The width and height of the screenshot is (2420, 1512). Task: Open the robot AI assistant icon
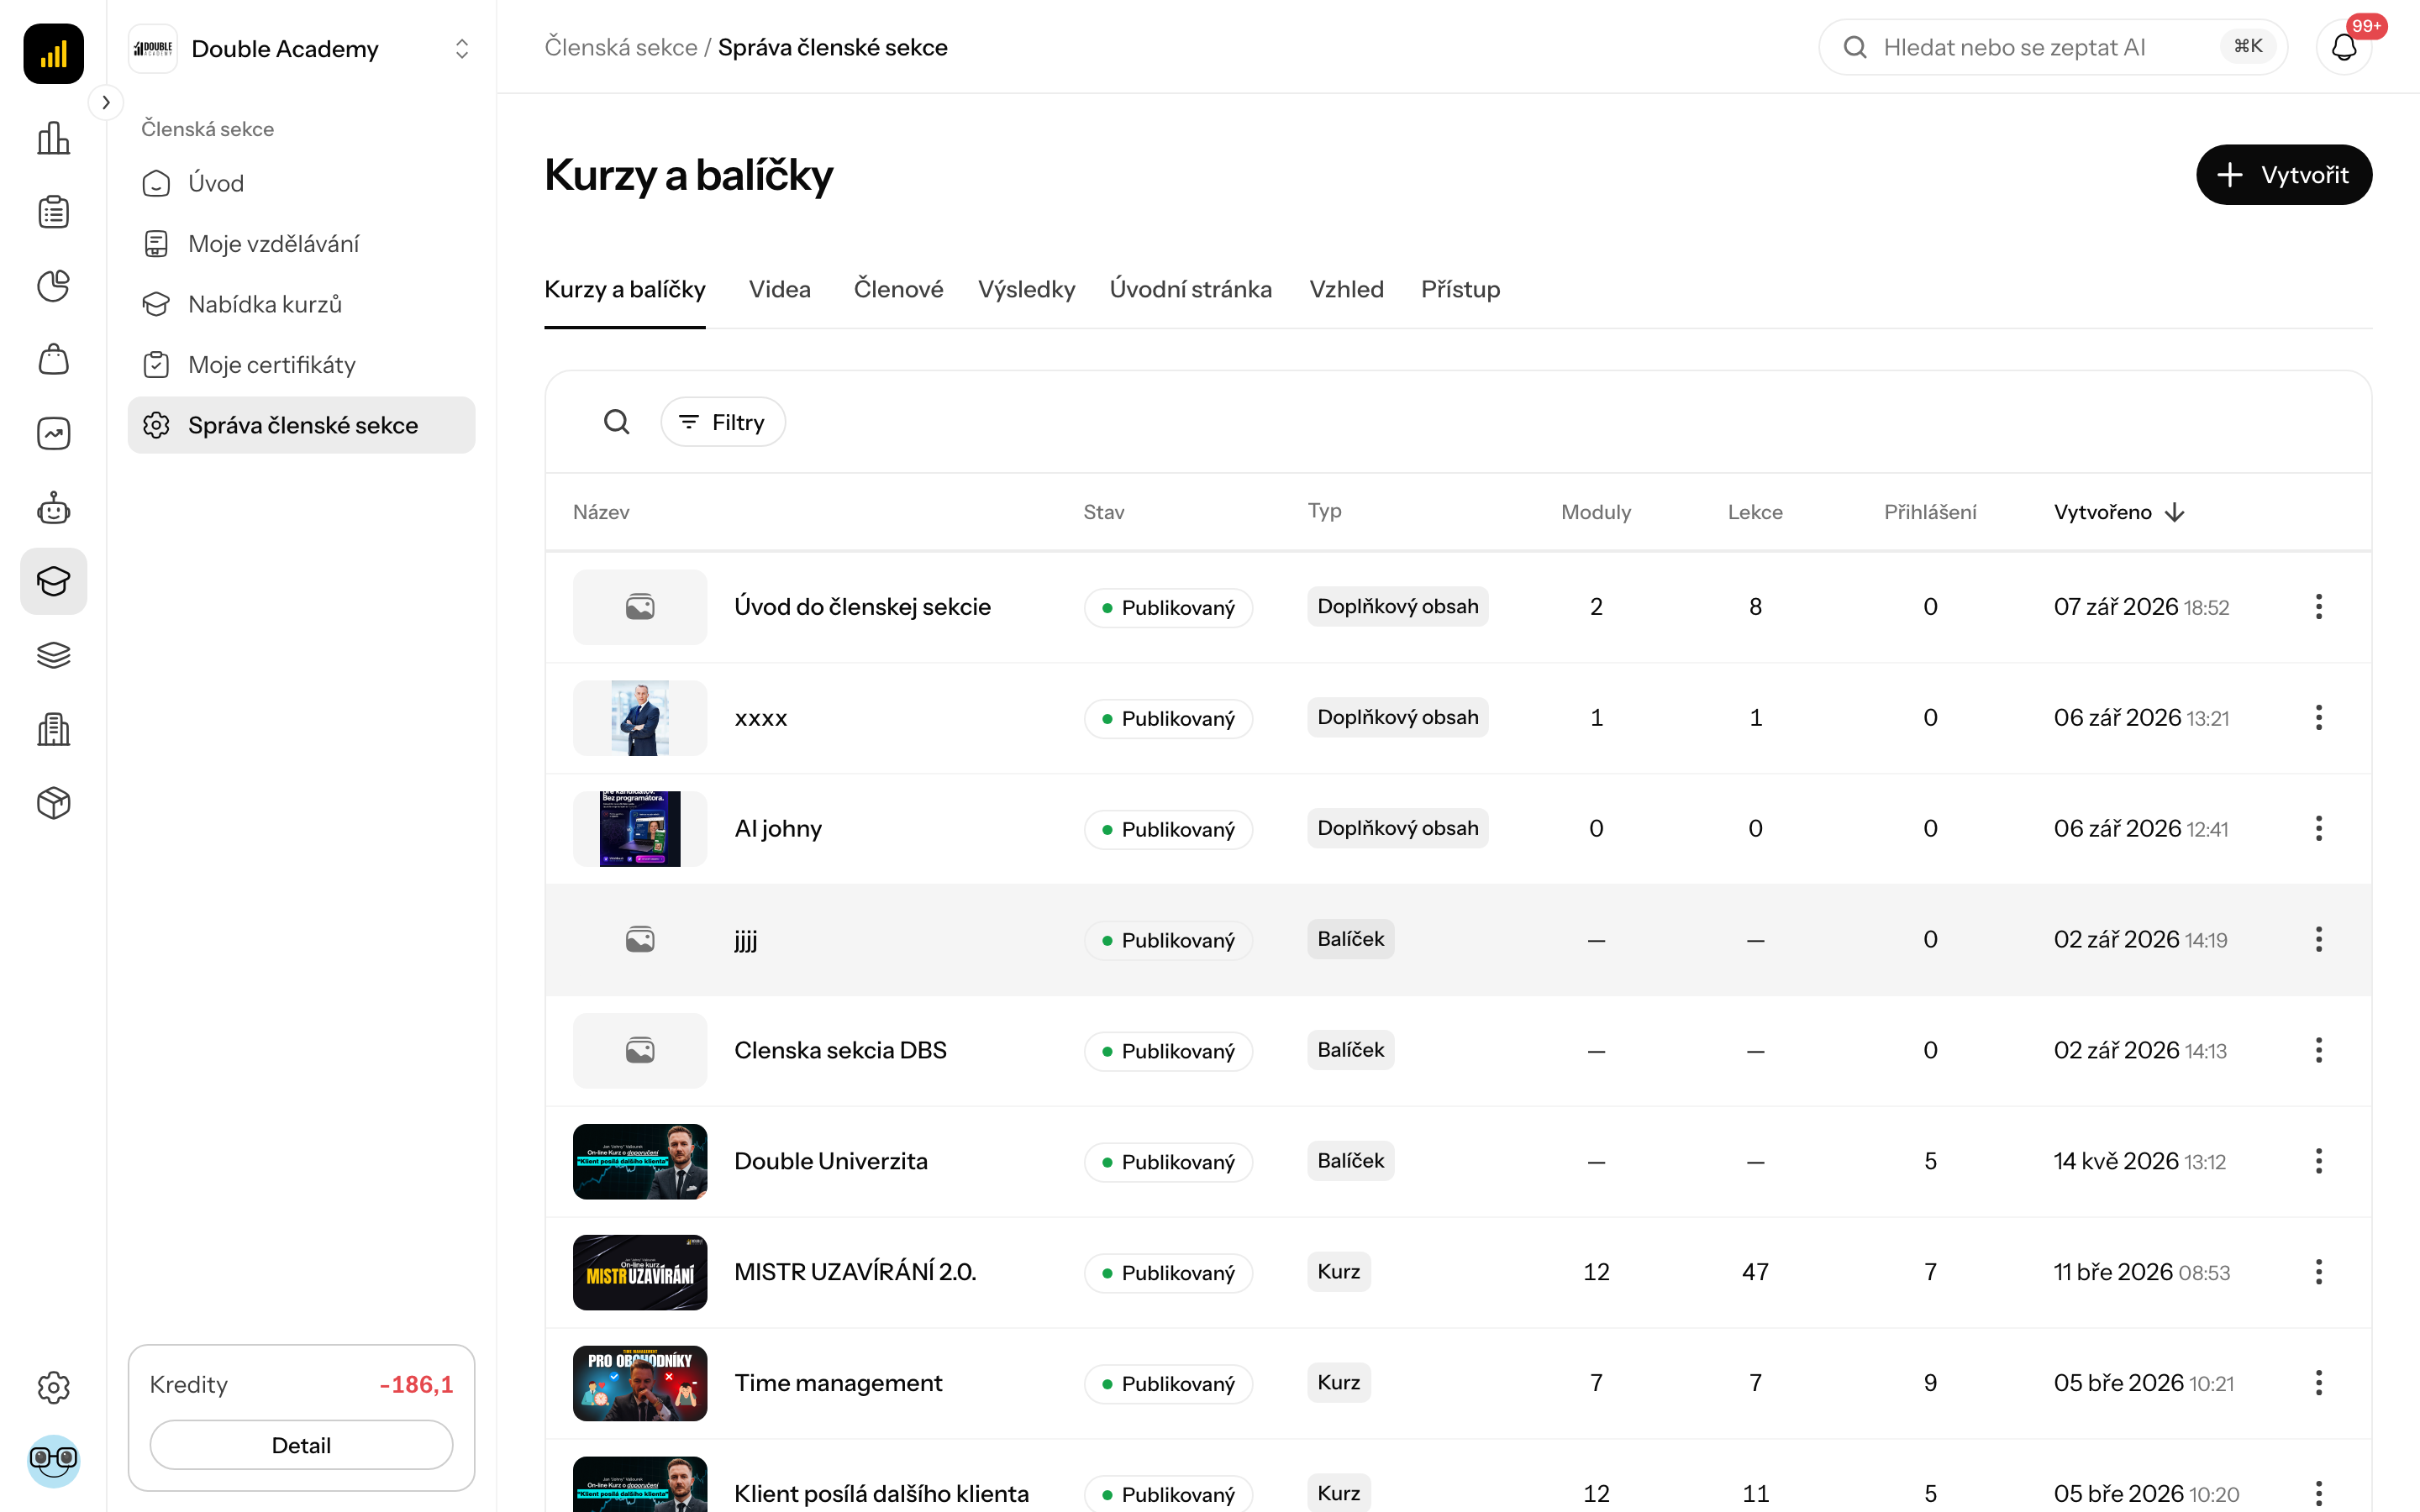[x=53, y=508]
